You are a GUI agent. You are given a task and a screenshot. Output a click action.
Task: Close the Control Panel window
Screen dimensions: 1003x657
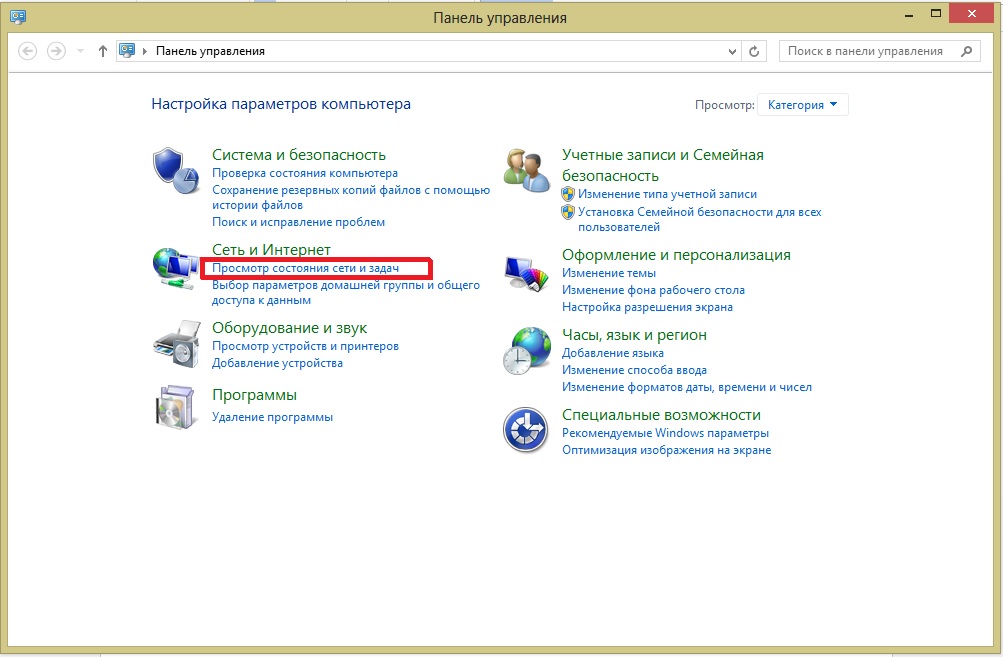(972, 14)
